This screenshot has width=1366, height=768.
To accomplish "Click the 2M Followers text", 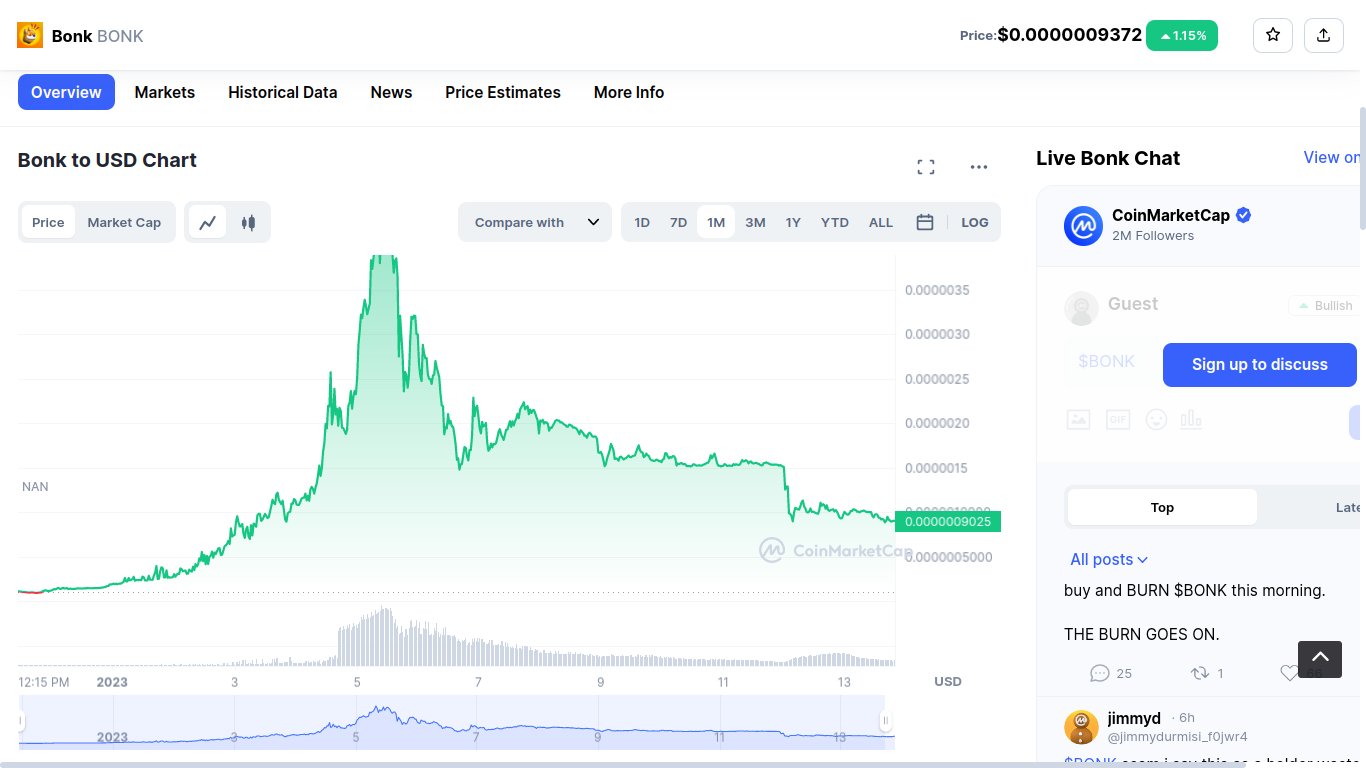I will point(1153,236).
